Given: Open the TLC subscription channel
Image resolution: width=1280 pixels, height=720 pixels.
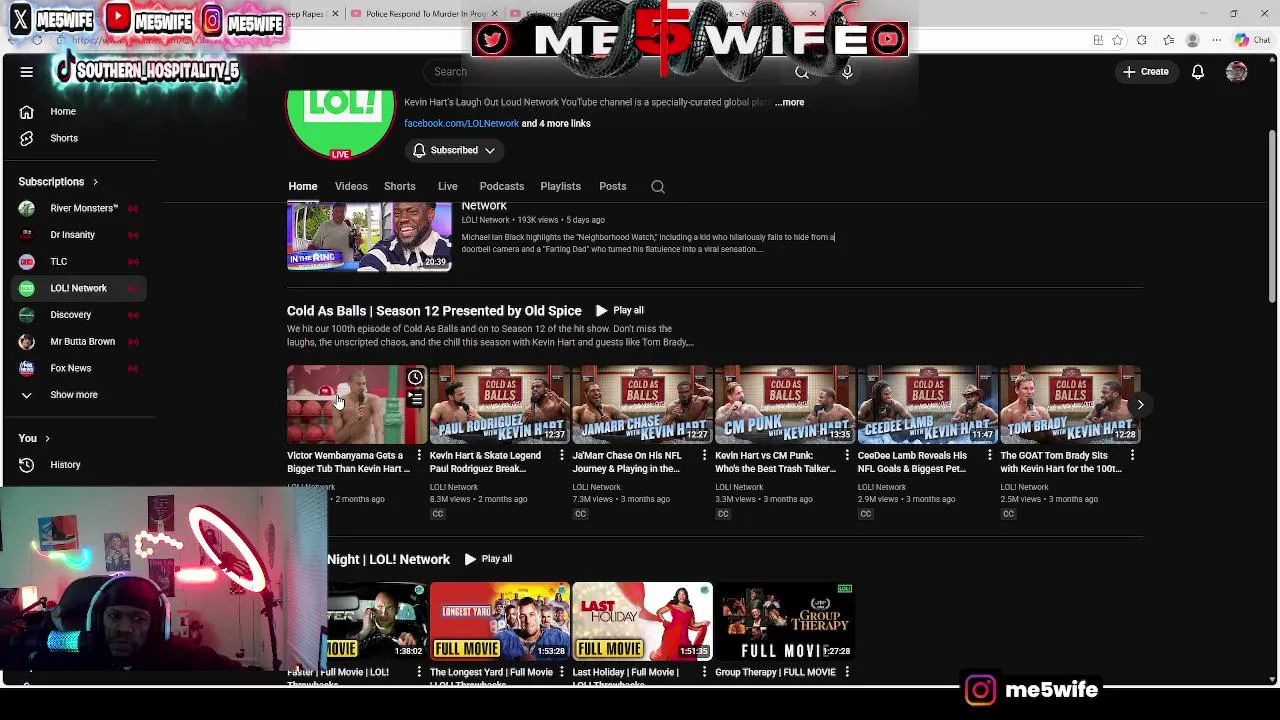Looking at the screenshot, I should click(80, 262).
